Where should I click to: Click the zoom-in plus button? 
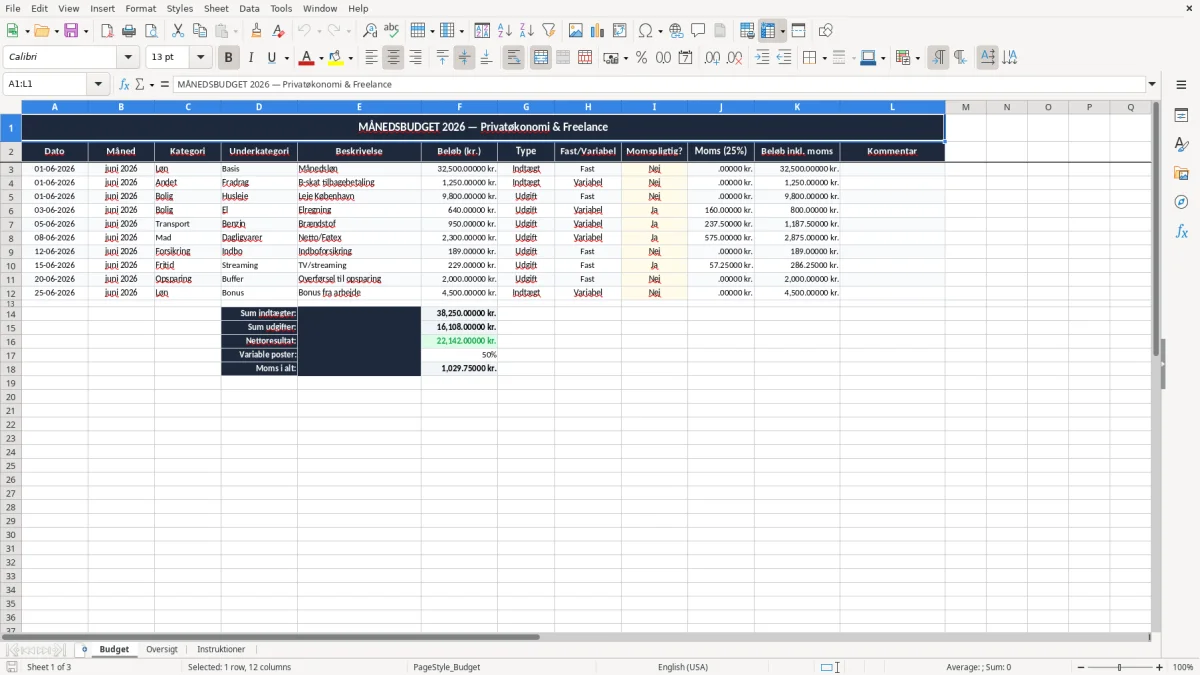(x=1160, y=667)
